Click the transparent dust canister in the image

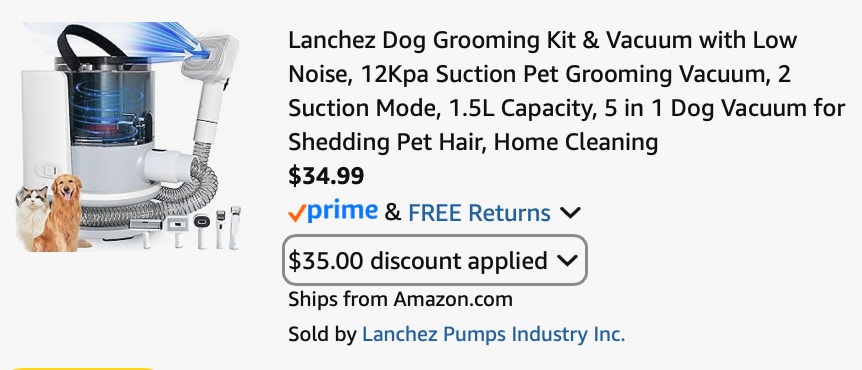114,104
